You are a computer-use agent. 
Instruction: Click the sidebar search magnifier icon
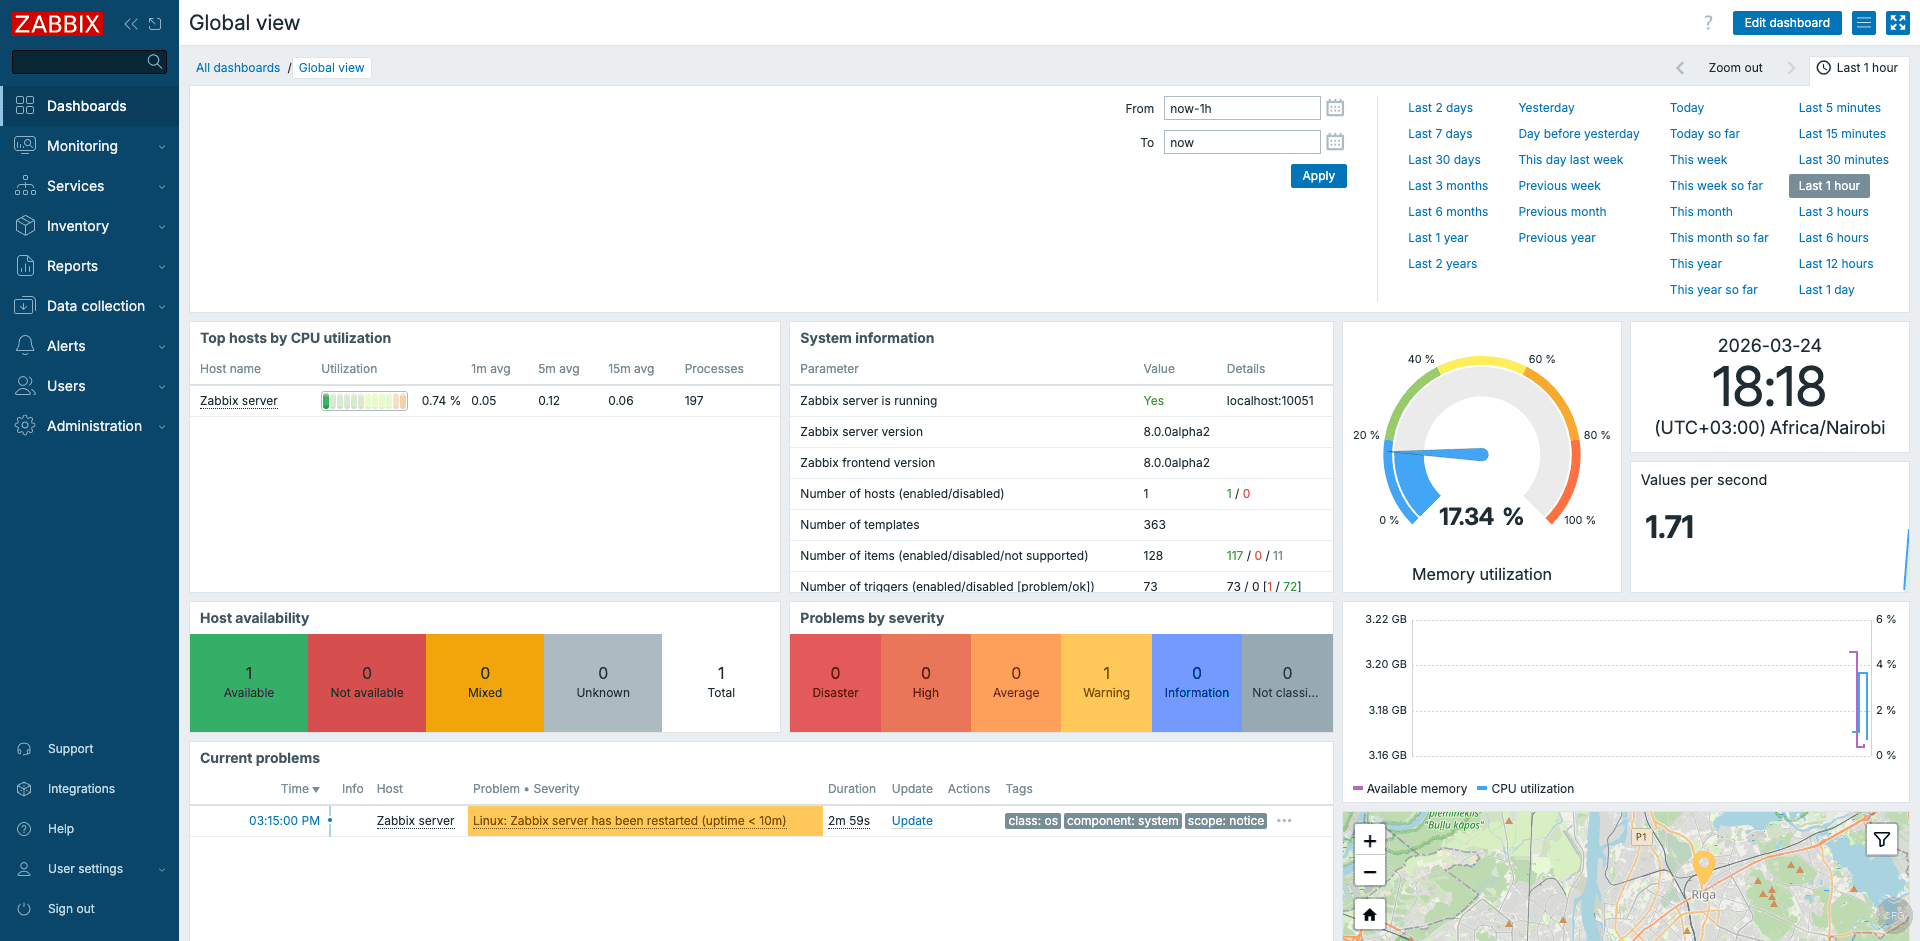click(154, 61)
